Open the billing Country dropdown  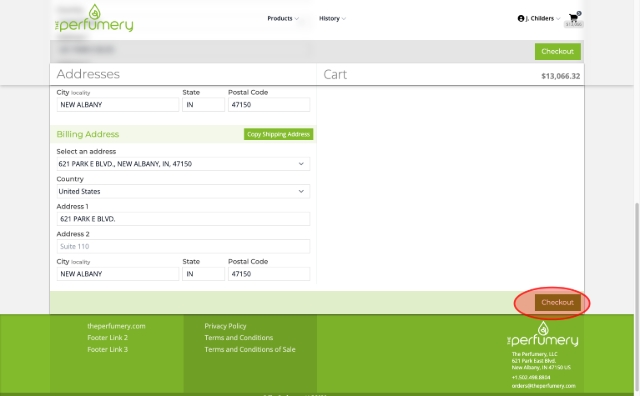[x=183, y=191]
